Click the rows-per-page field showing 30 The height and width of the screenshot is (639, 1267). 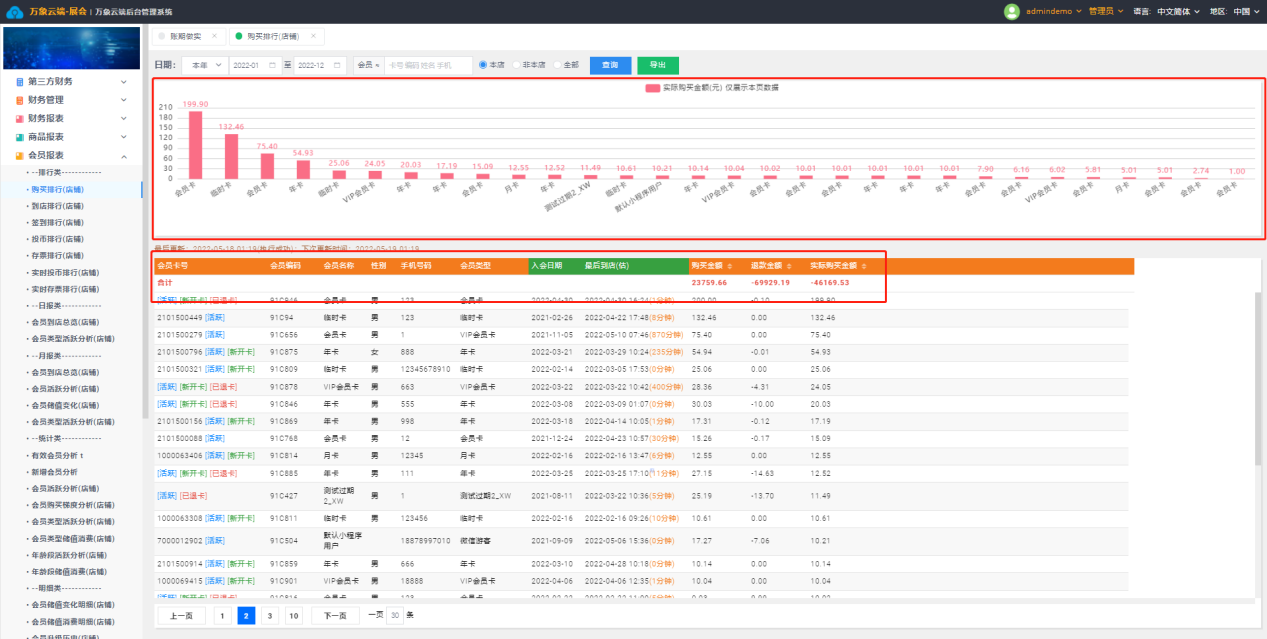395,616
